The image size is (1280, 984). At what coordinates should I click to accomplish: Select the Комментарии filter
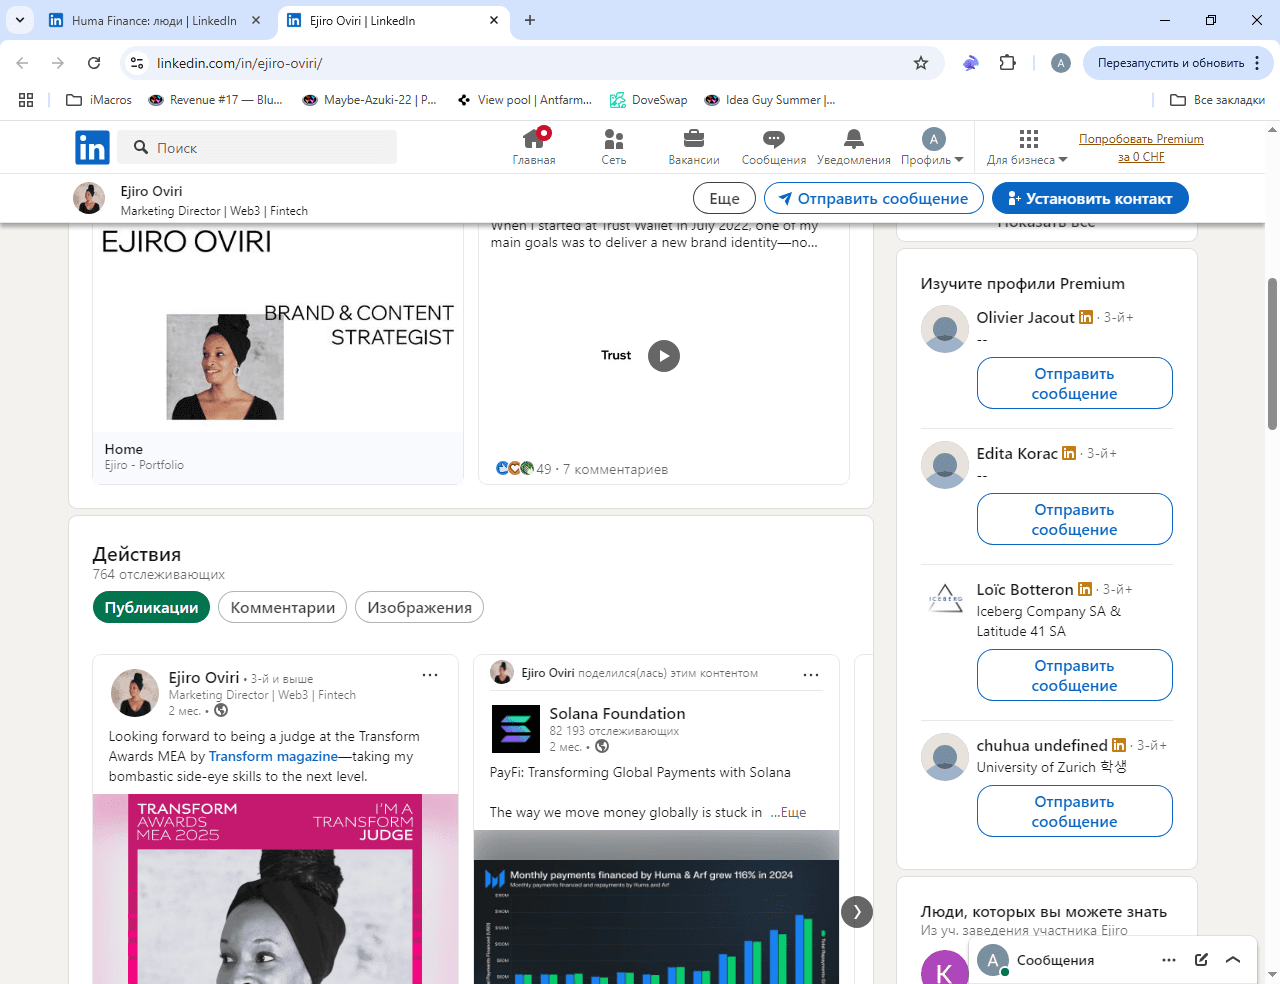[283, 607]
